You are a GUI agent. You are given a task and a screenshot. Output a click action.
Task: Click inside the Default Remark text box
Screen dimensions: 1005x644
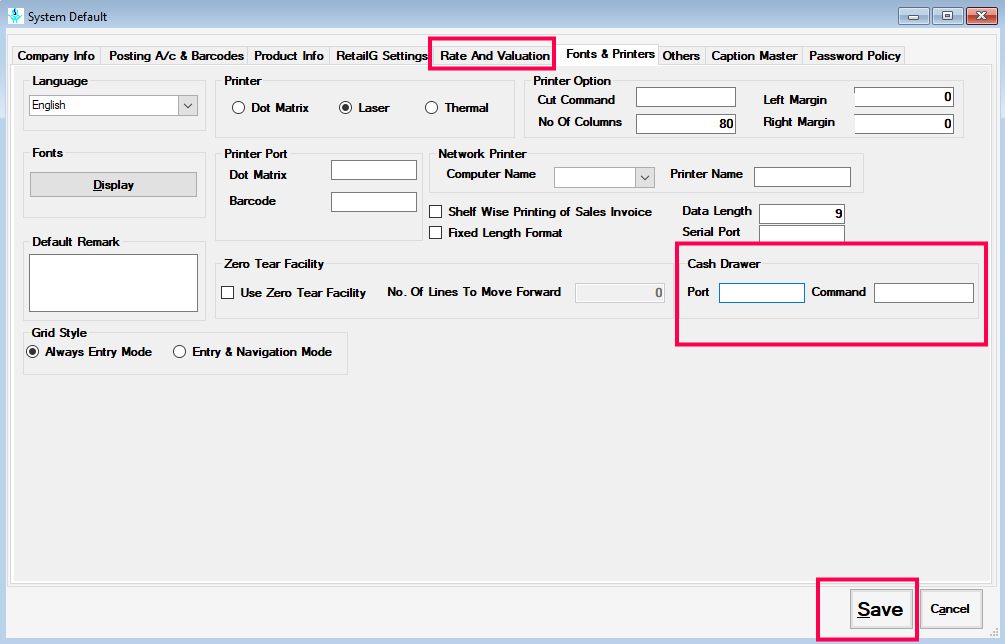113,282
